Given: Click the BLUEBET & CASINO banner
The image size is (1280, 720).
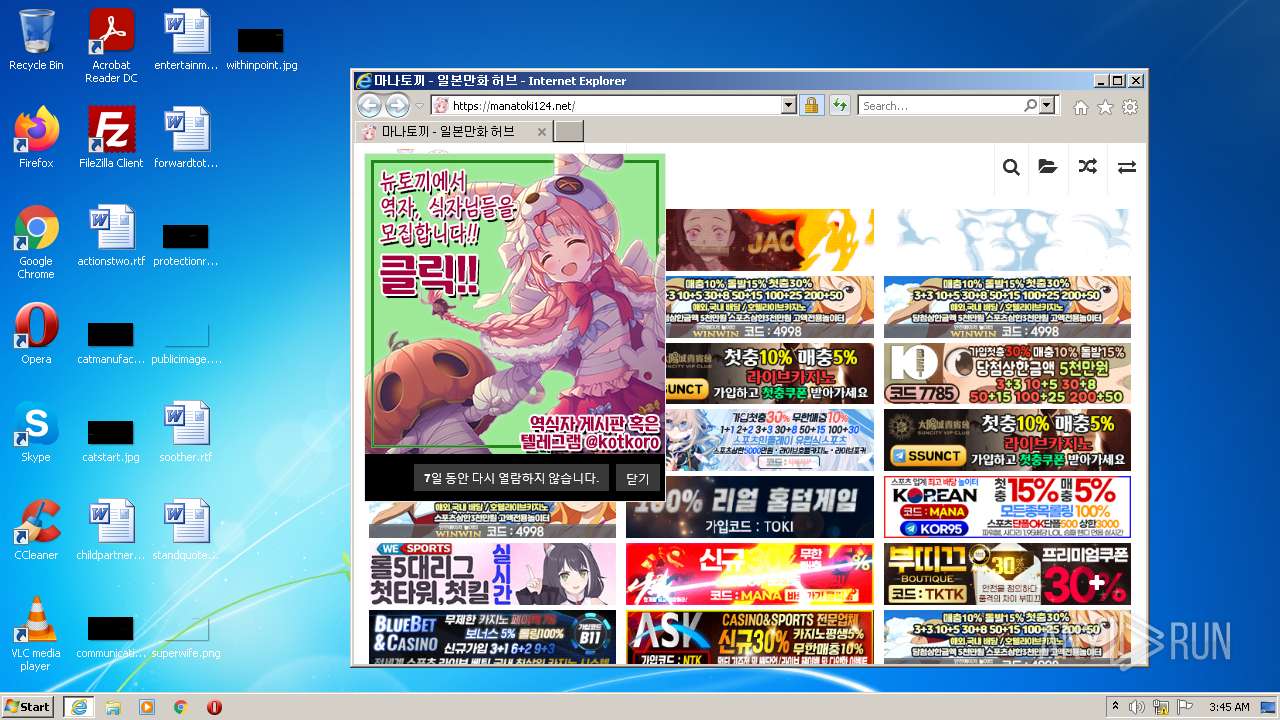Looking at the screenshot, I should [x=492, y=637].
